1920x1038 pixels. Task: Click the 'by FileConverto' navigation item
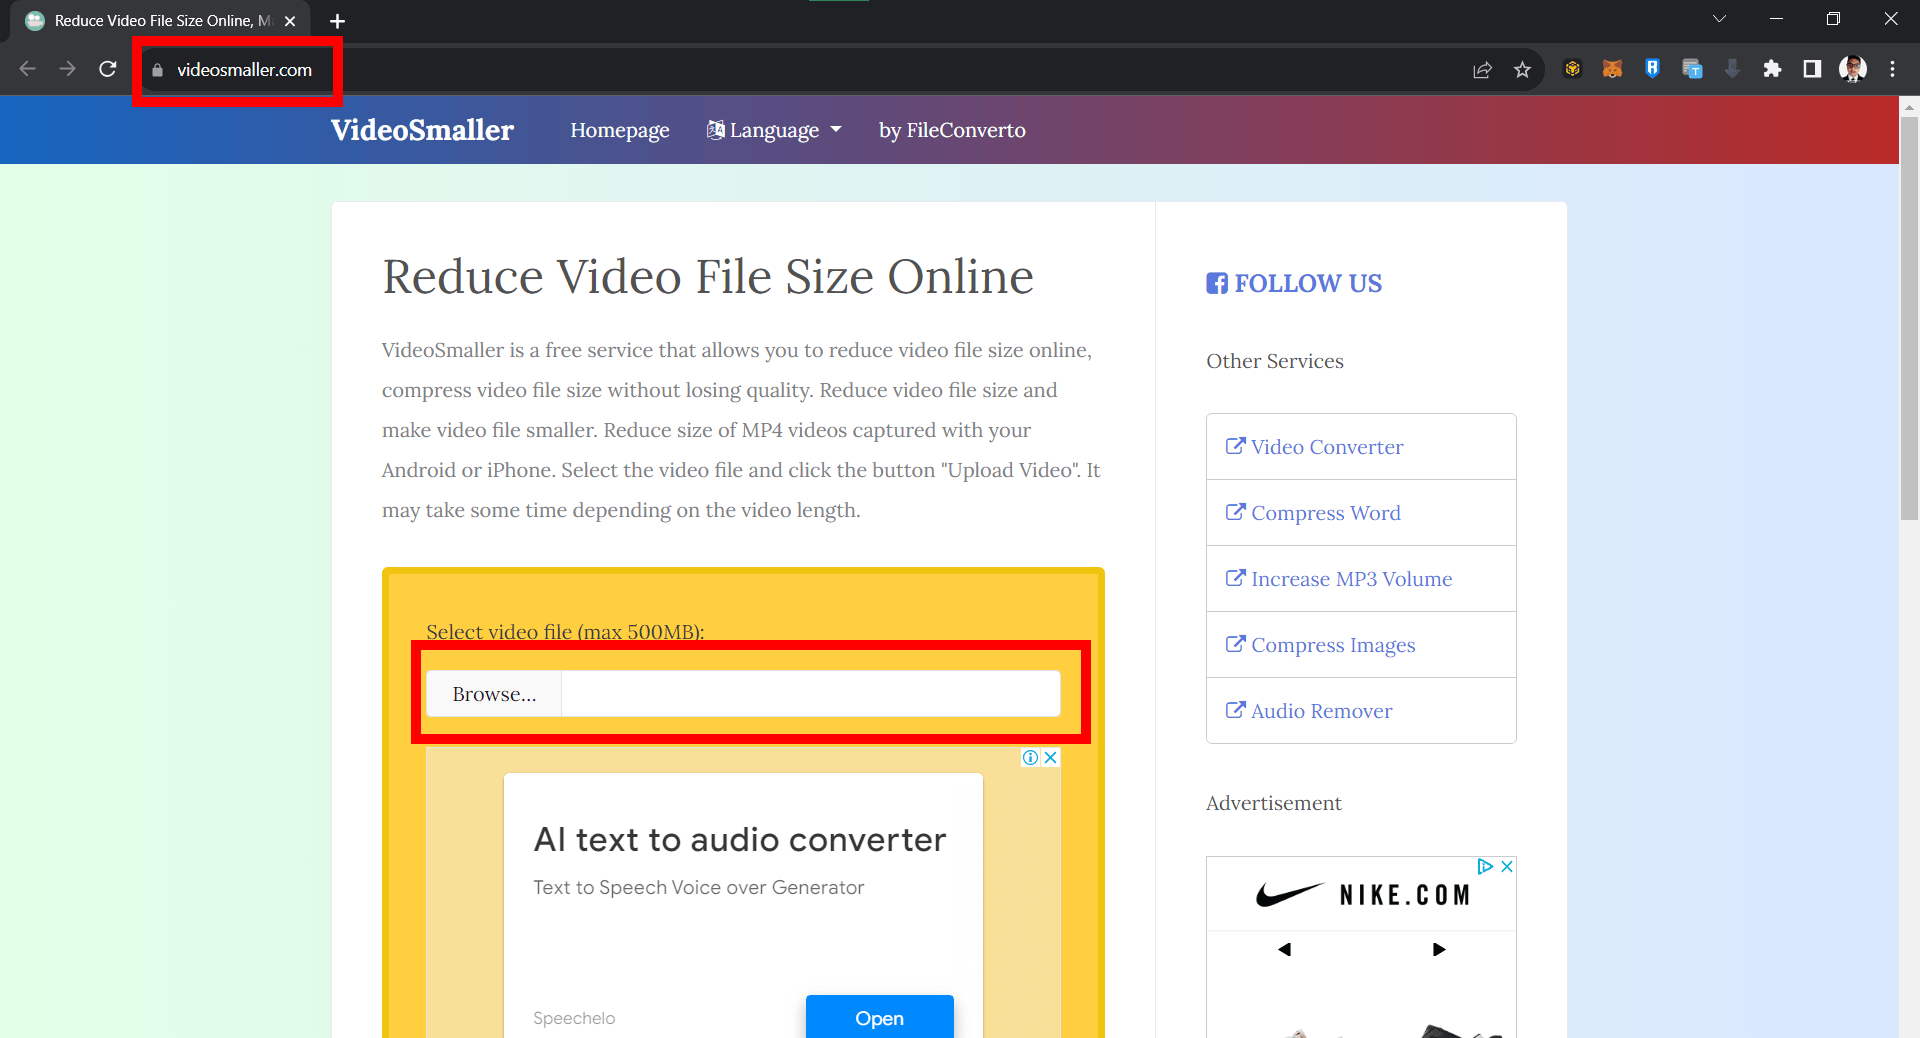point(951,130)
